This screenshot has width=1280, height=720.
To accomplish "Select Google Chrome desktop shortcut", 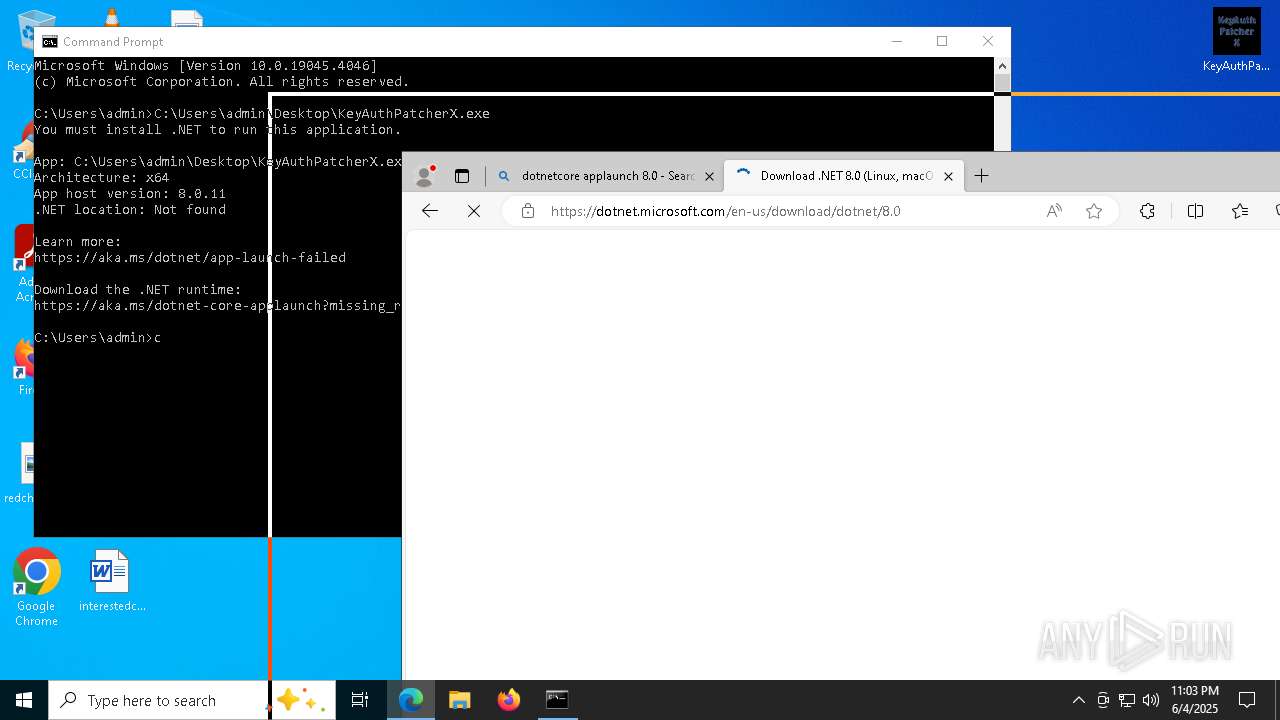I will [36, 588].
